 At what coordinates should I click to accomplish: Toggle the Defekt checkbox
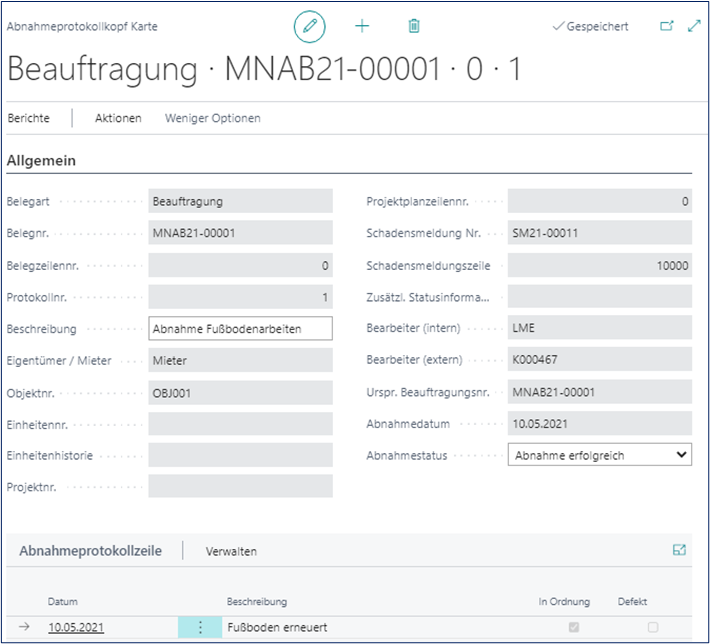click(x=653, y=628)
